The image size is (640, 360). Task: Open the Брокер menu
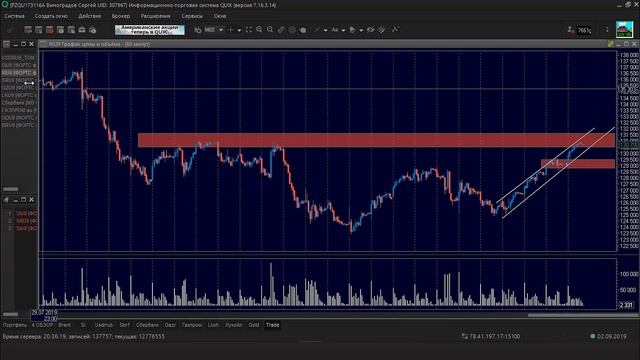coord(121,16)
